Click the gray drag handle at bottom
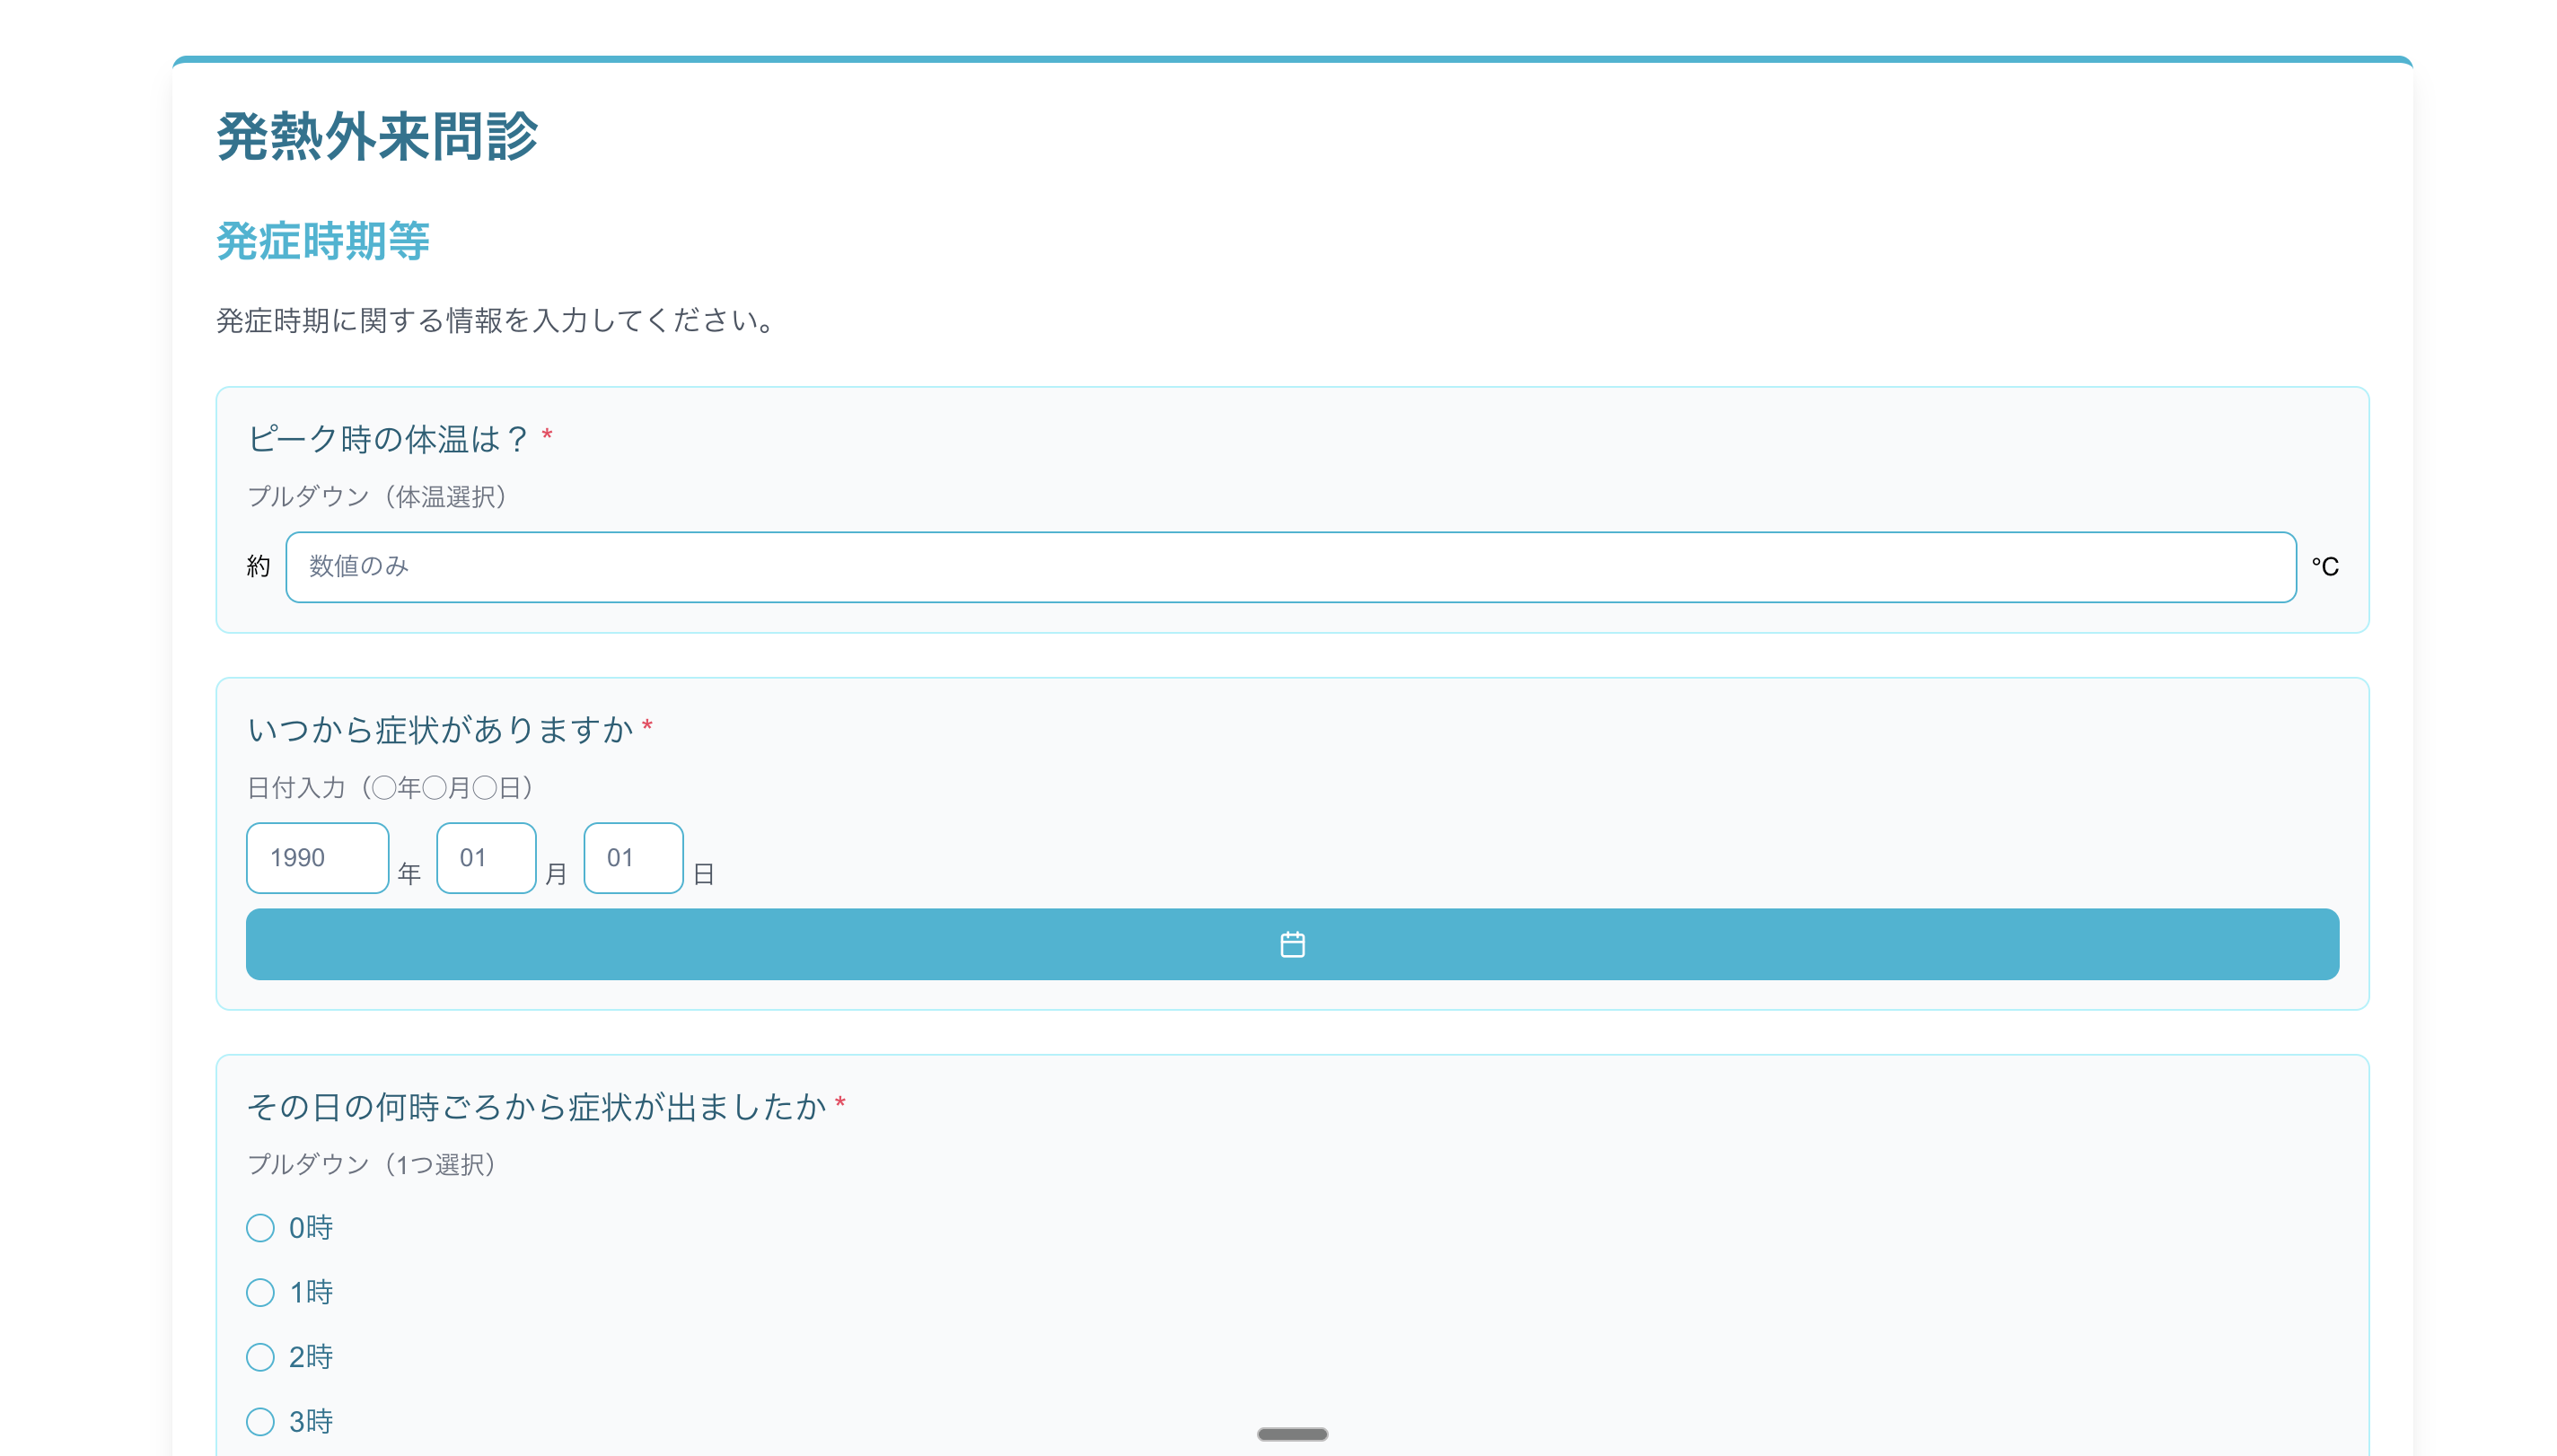Screen dimensions: 2557x1456 pos(1291,1434)
